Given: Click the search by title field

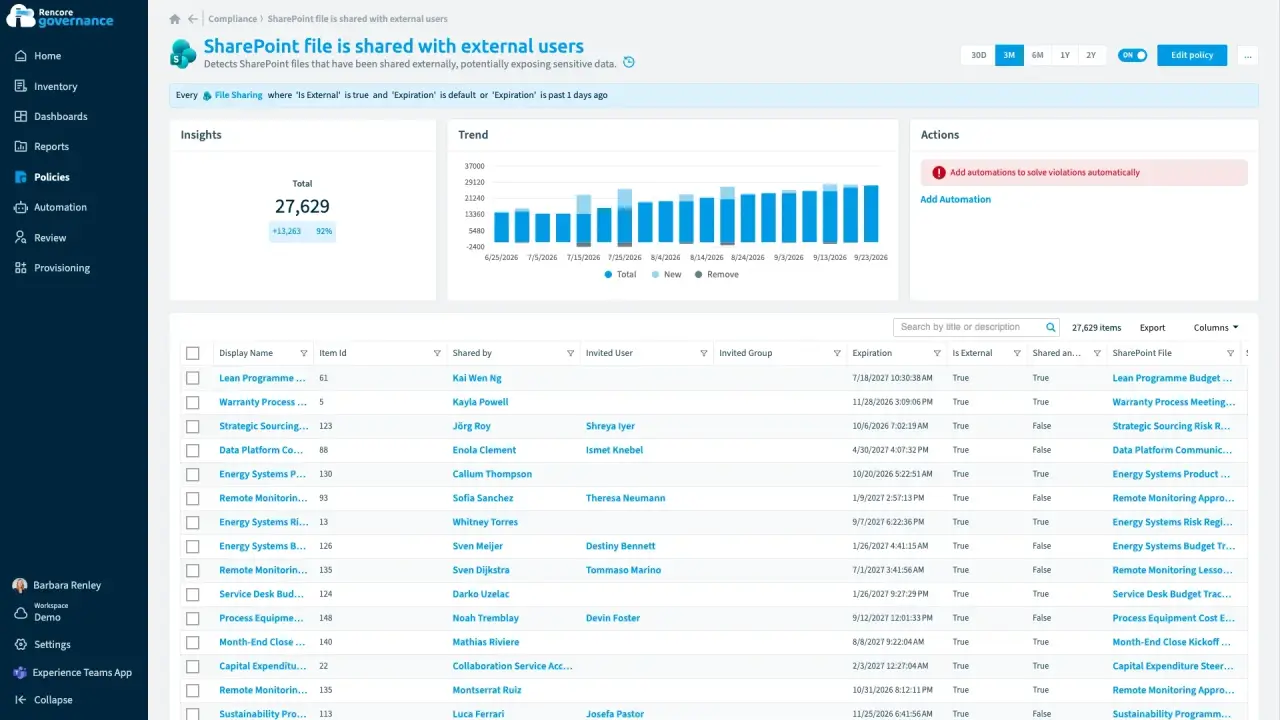Looking at the screenshot, I should (970, 327).
